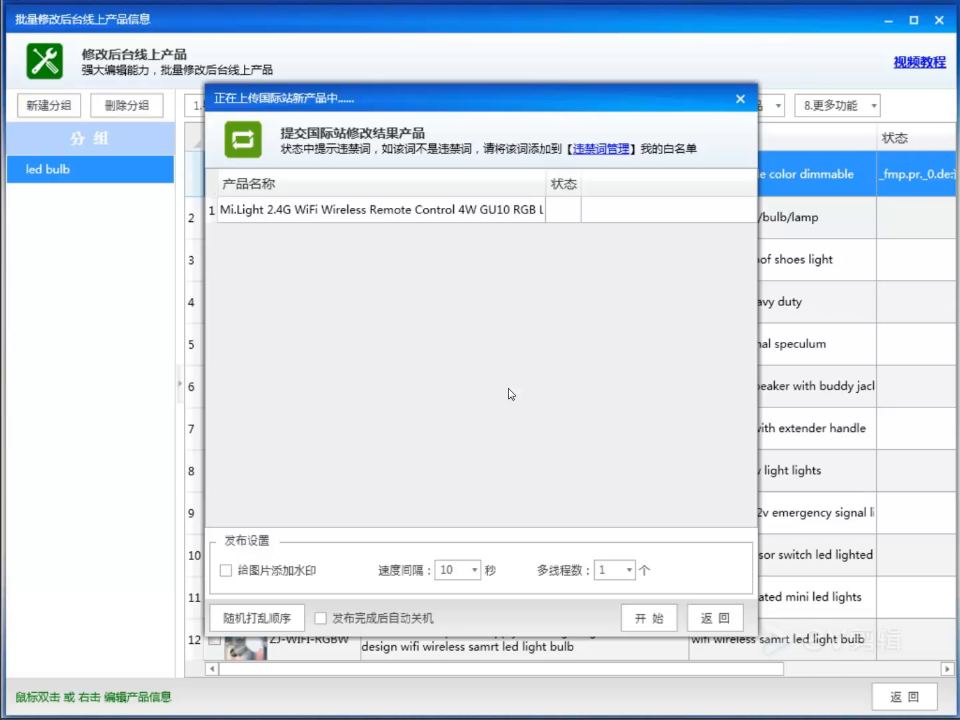Enable 给图片添加水印 watermark checkbox
The width and height of the screenshot is (960, 720).
(x=225, y=570)
